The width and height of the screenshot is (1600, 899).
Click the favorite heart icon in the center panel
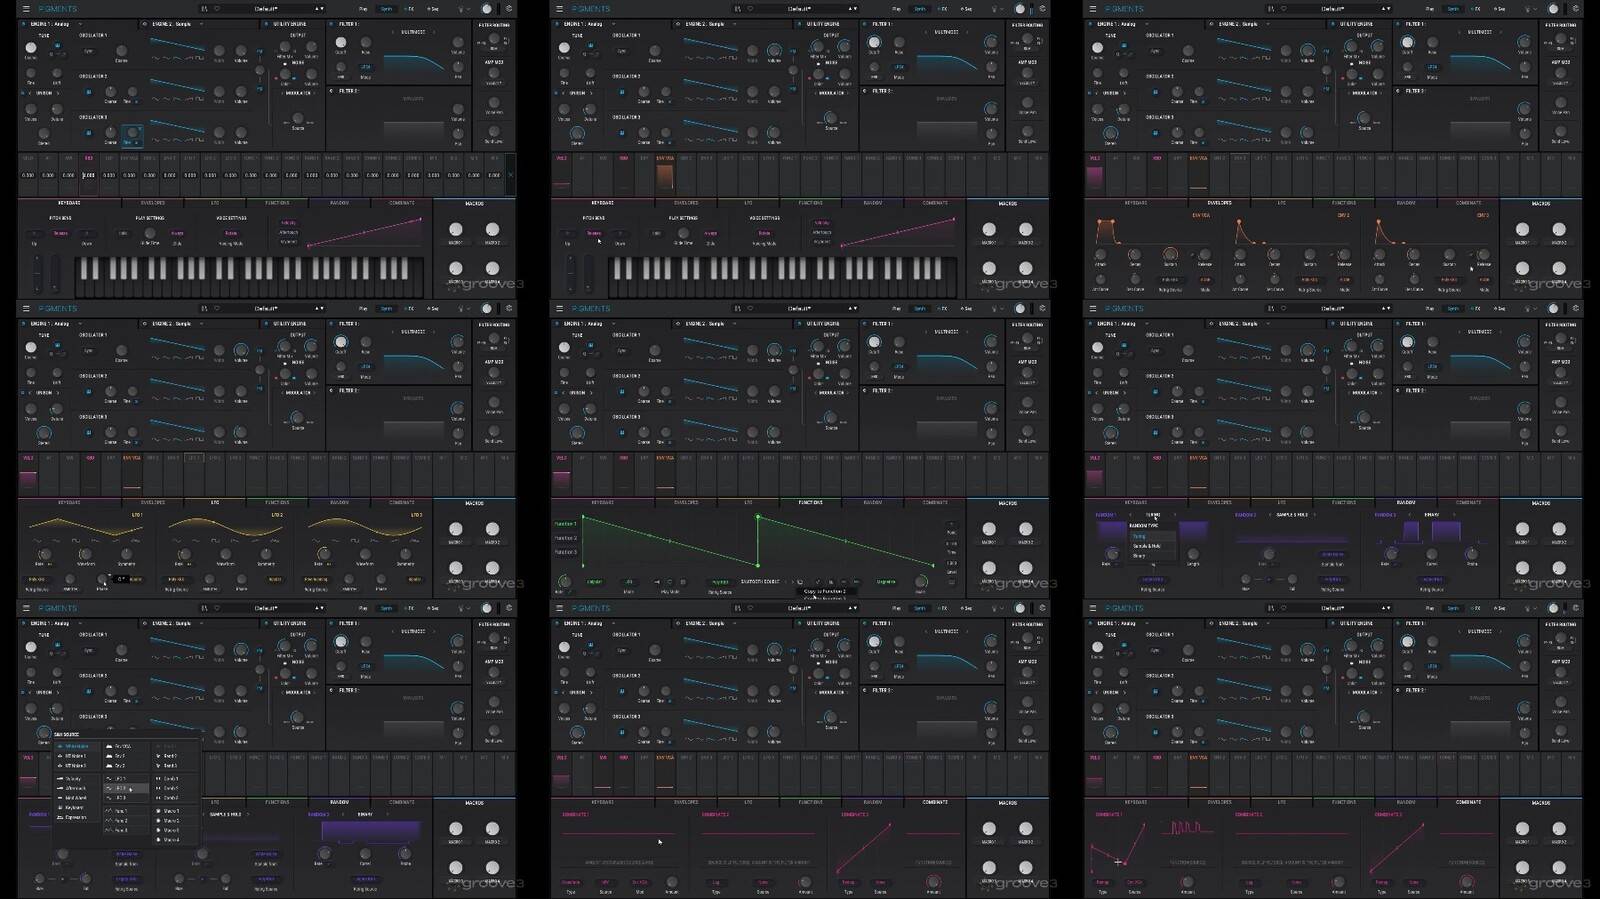750,309
